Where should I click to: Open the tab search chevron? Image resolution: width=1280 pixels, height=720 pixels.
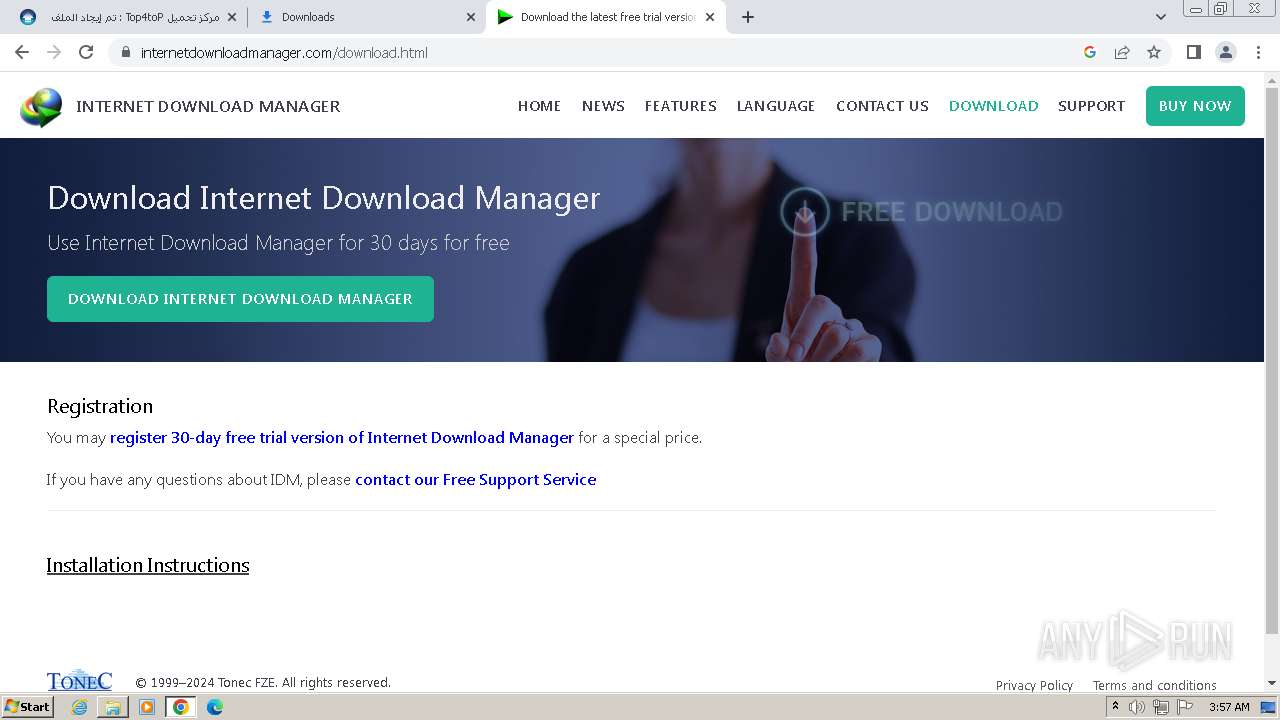click(1161, 17)
